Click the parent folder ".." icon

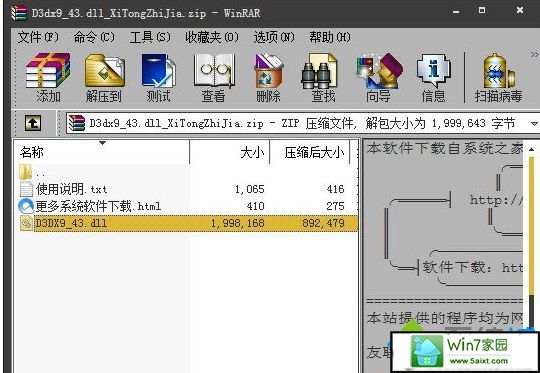(x=26, y=172)
